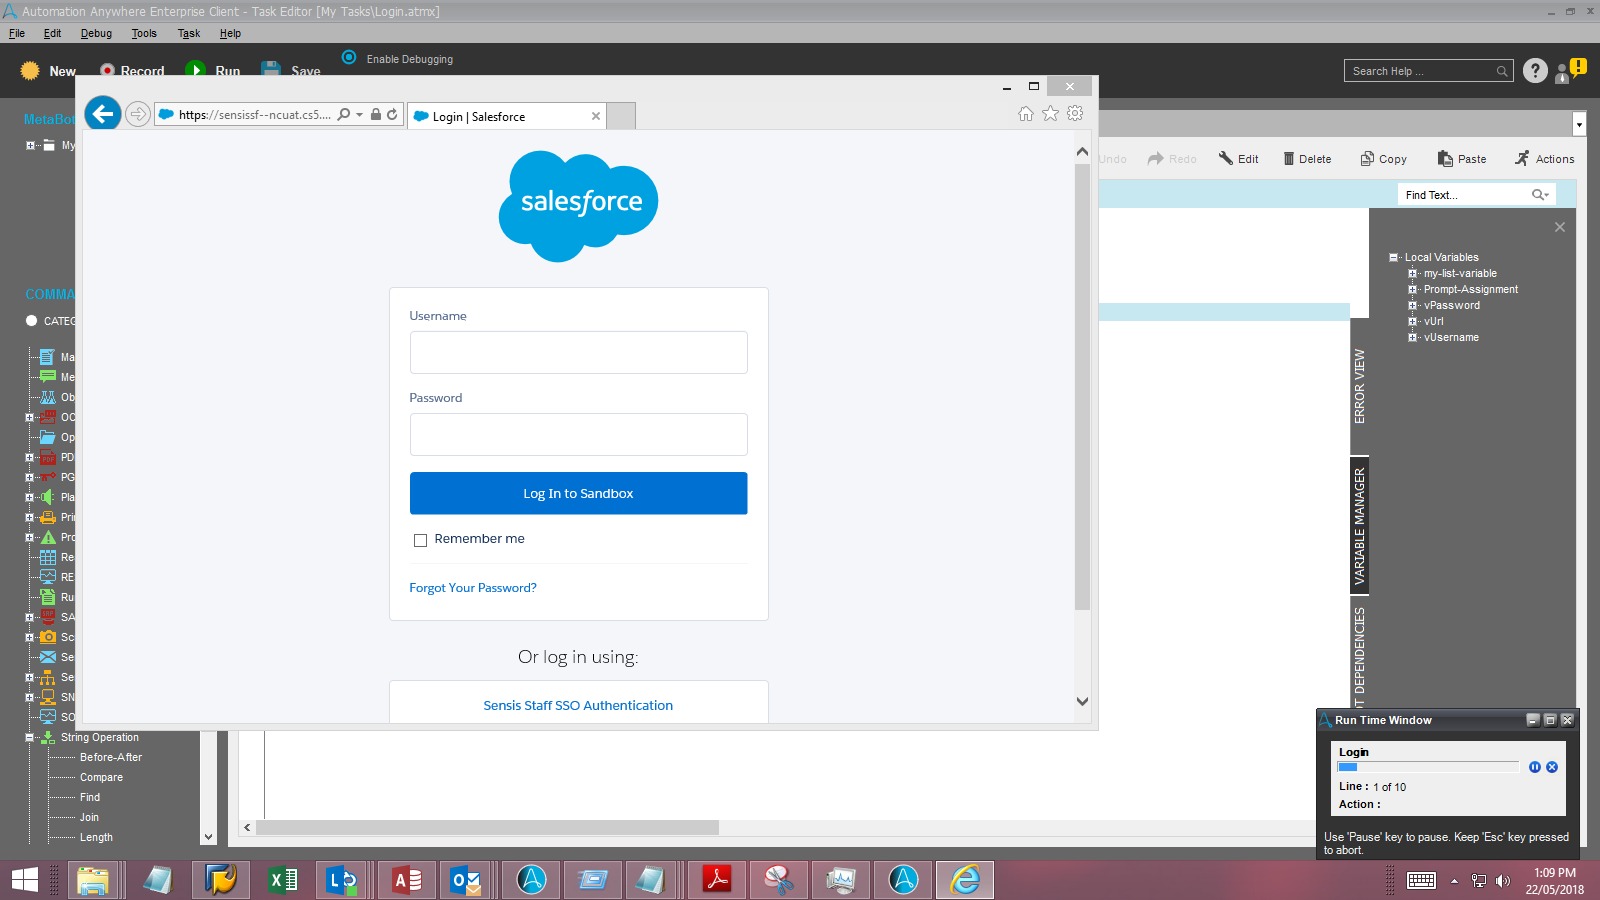Click the Forgot Your Password link

(473, 588)
